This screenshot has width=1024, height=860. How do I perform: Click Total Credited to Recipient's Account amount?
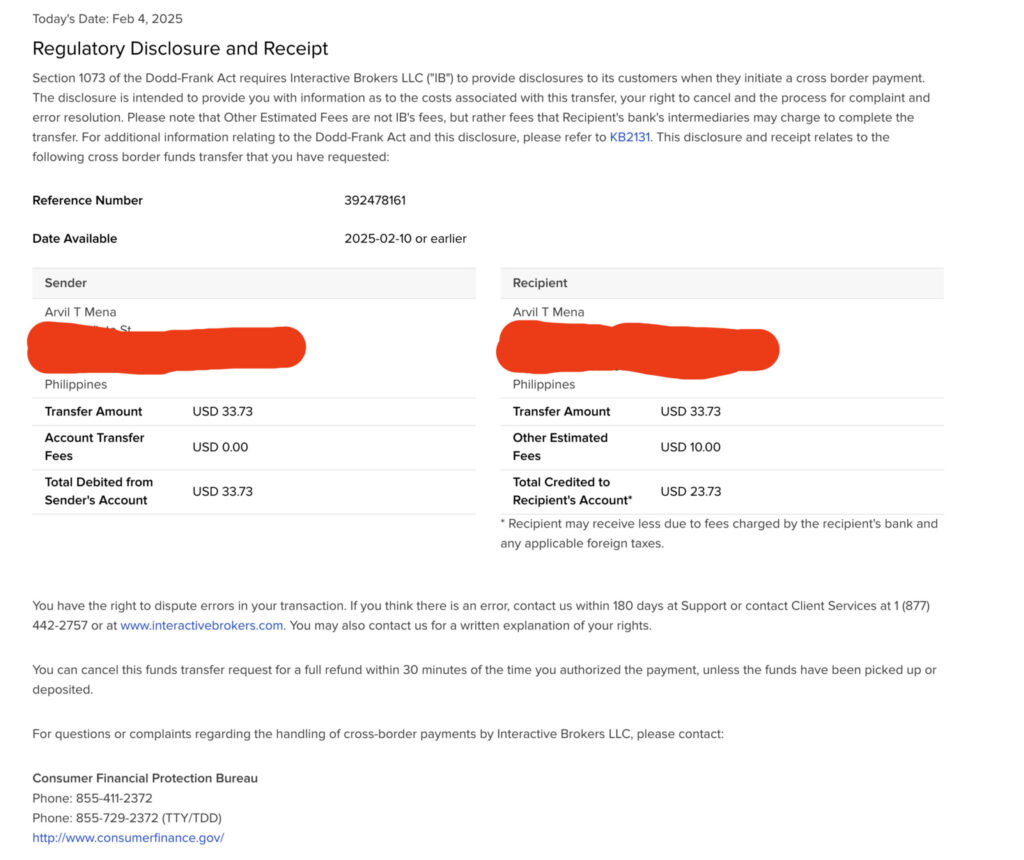click(690, 492)
